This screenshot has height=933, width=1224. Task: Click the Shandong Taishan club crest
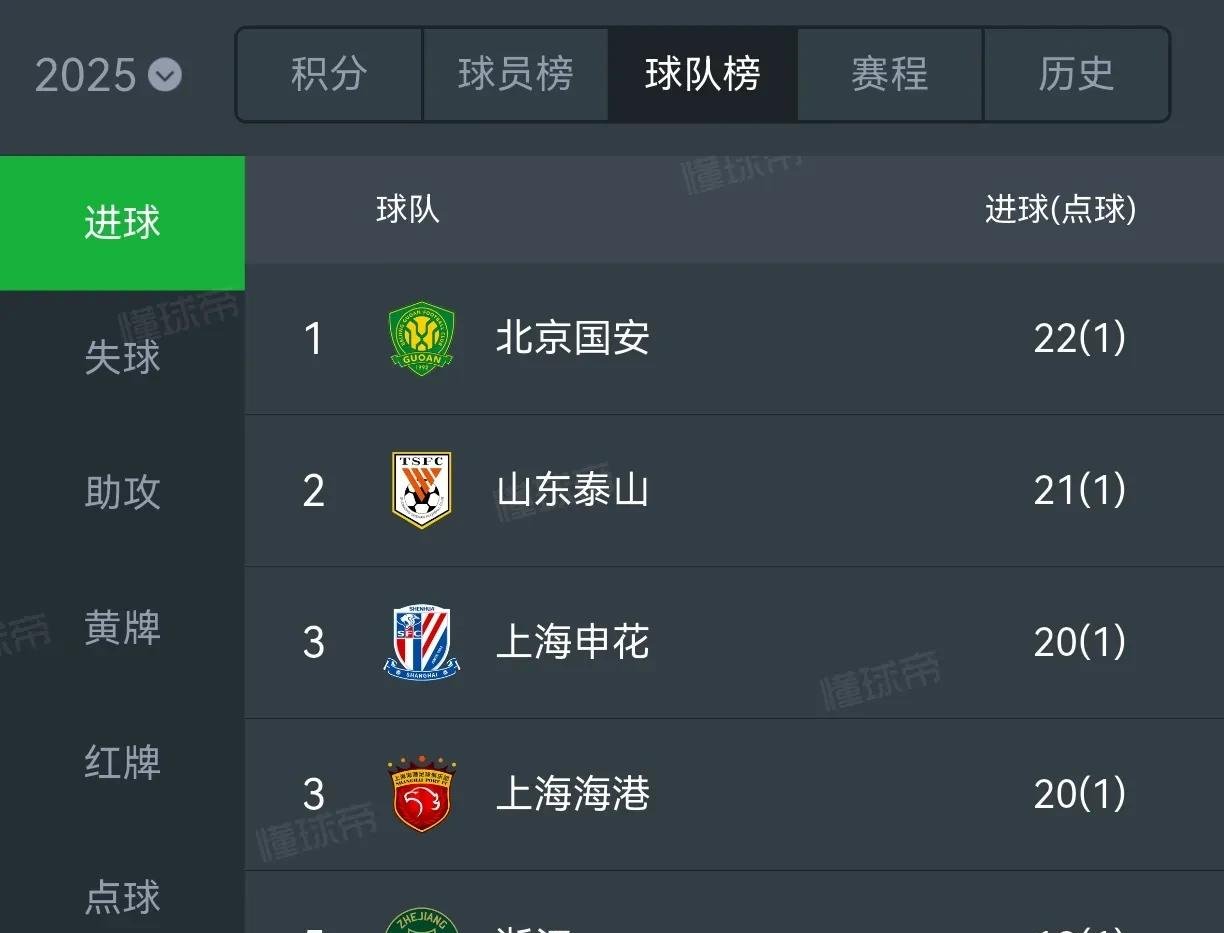421,490
